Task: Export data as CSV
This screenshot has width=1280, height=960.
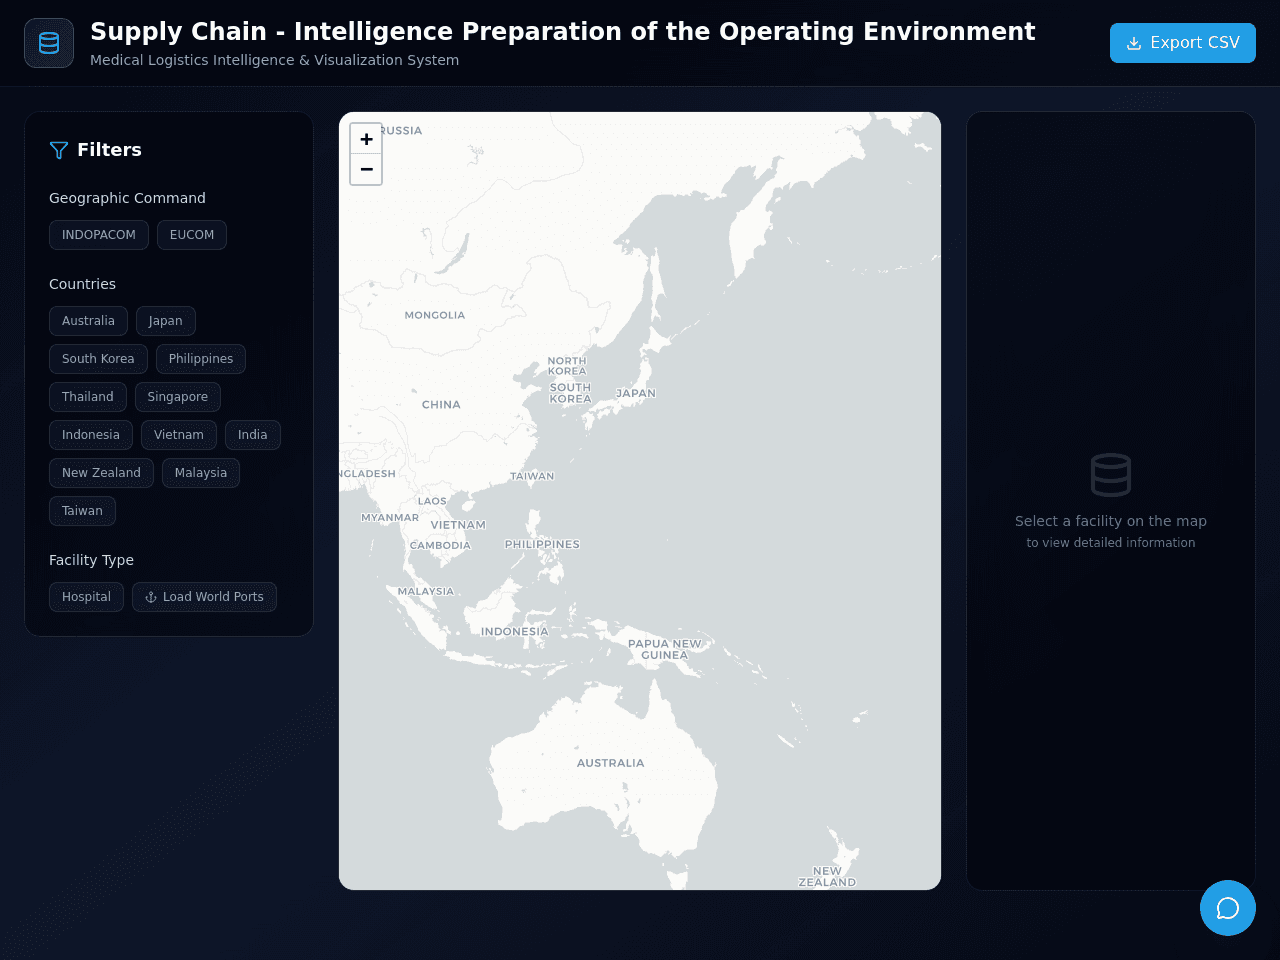Action: click(x=1183, y=43)
